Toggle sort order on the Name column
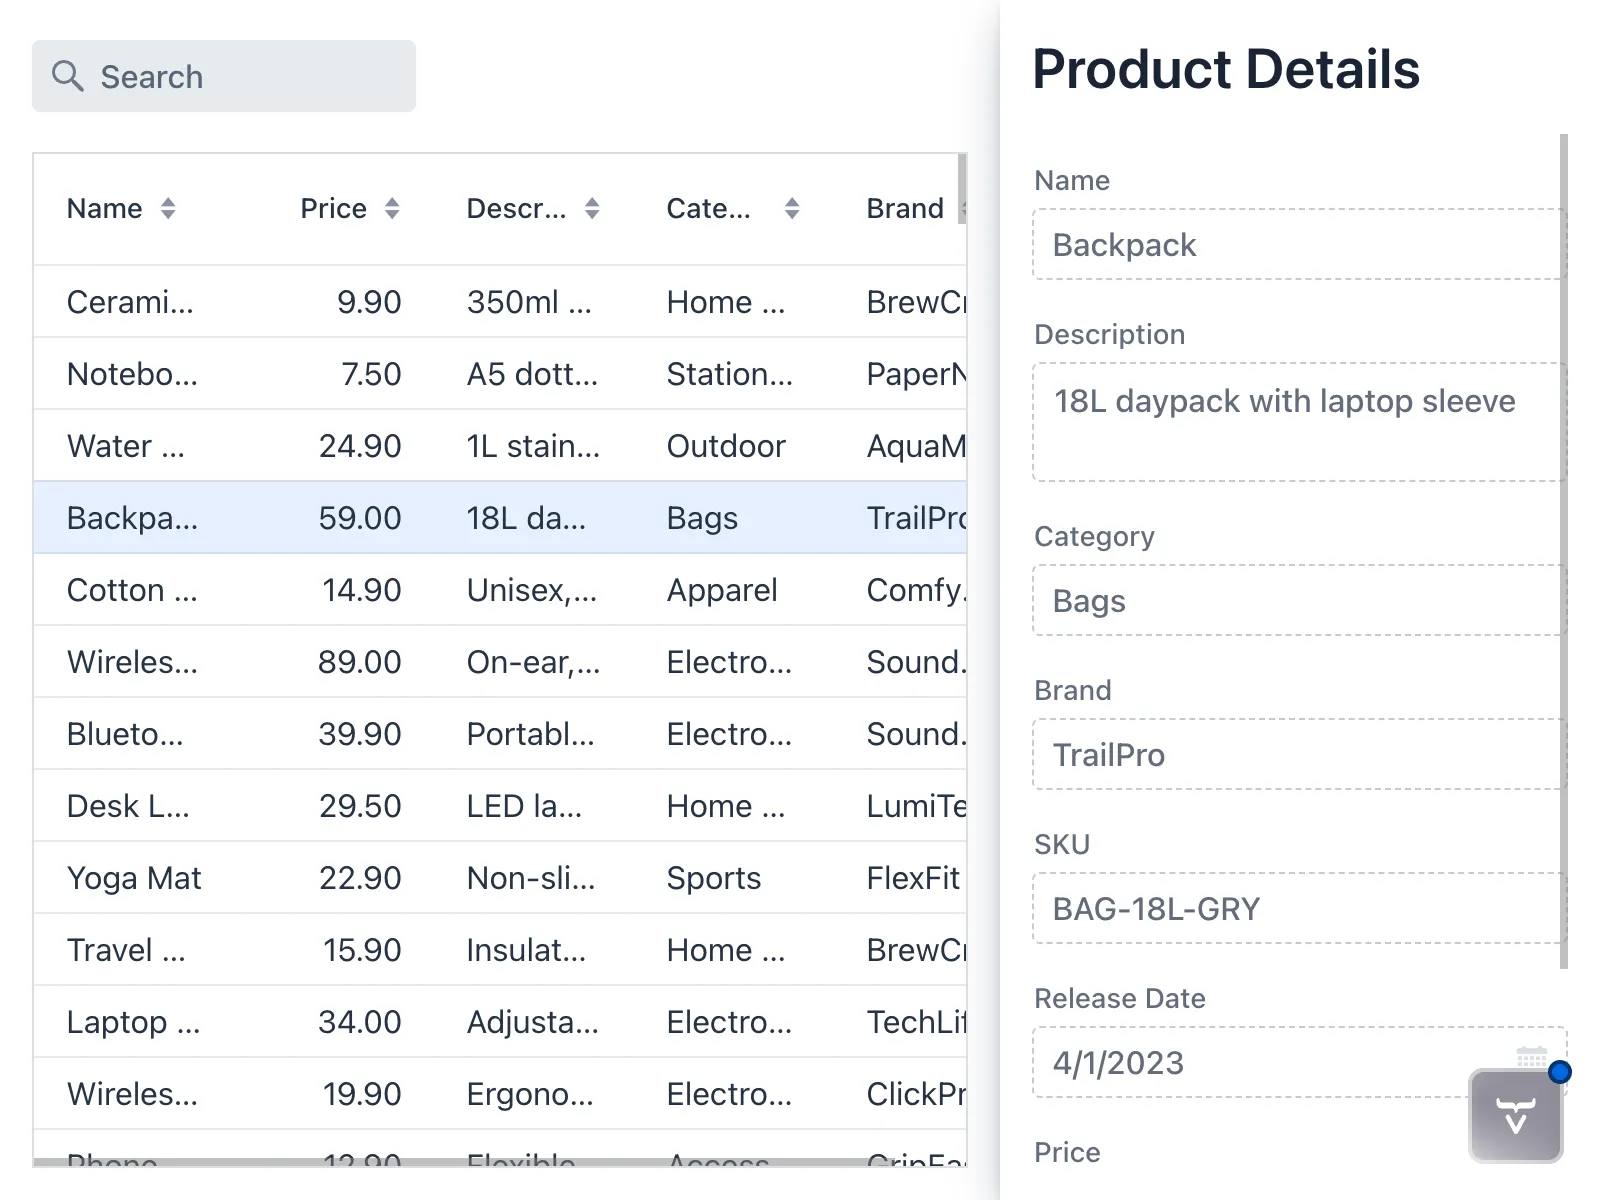The image size is (1600, 1200). pos(168,208)
